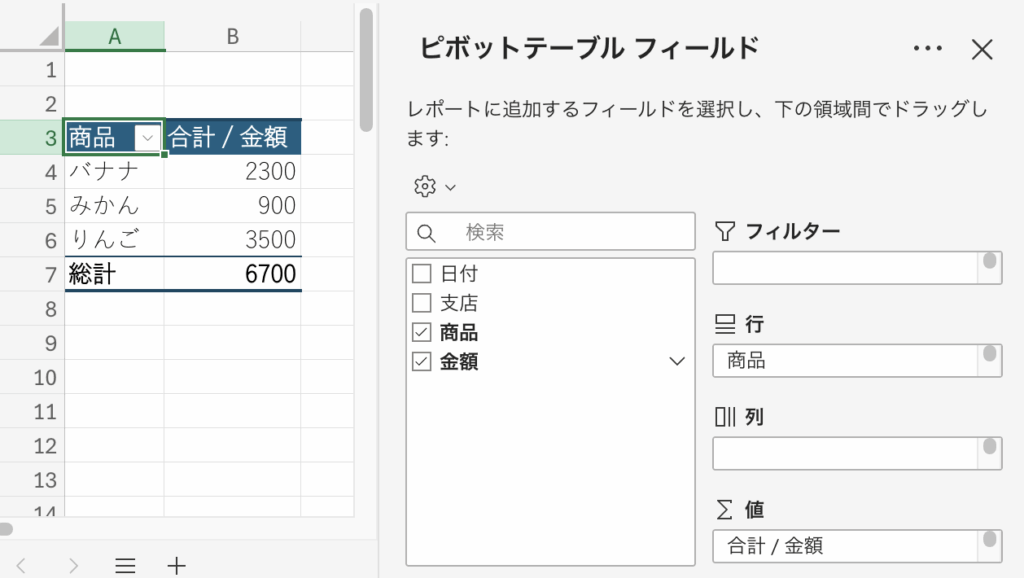
Task: Click the field search box
Action: 560,232
